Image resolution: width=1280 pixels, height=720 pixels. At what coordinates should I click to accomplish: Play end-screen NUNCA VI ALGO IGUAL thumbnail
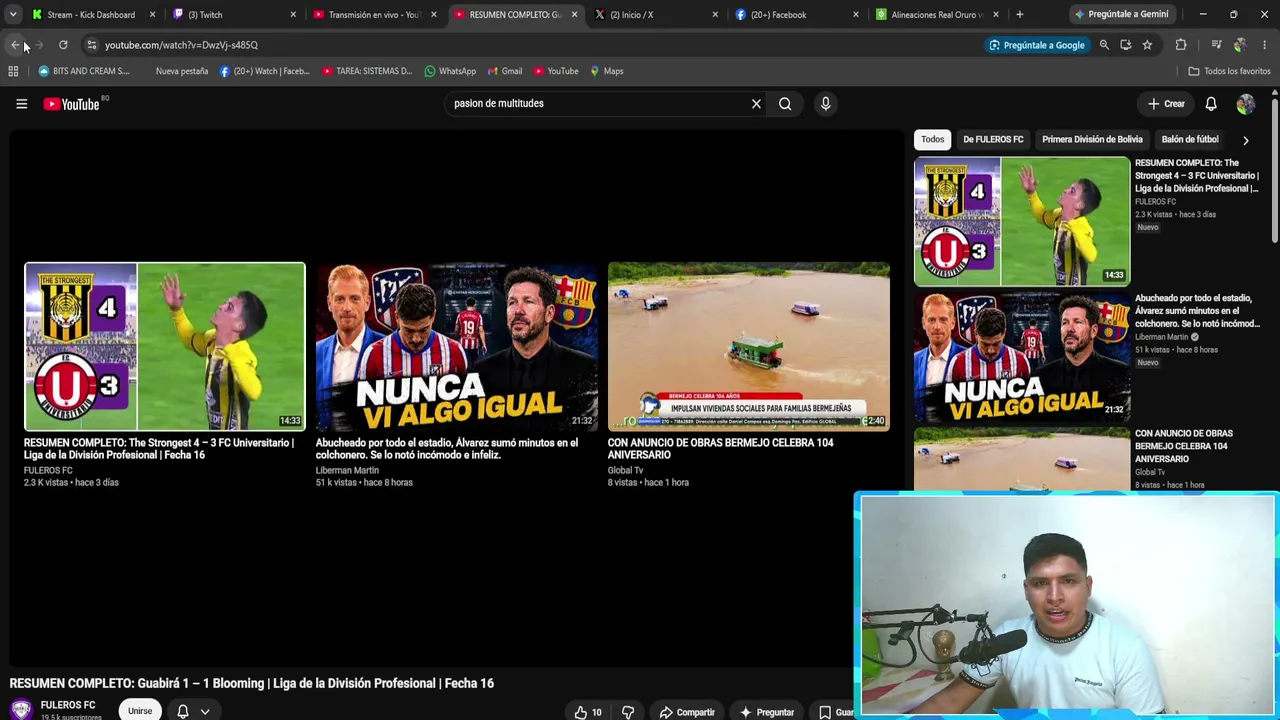point(457,346)
